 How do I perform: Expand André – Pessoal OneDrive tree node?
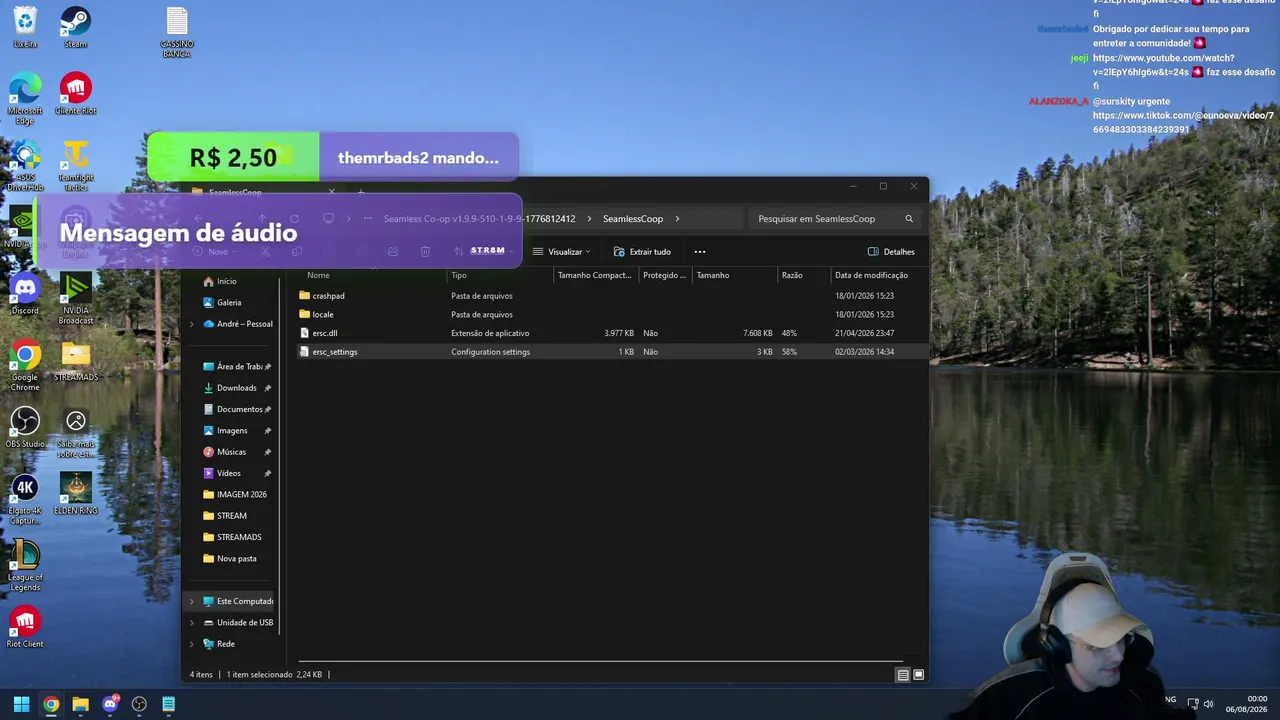(x=192, y=324)
